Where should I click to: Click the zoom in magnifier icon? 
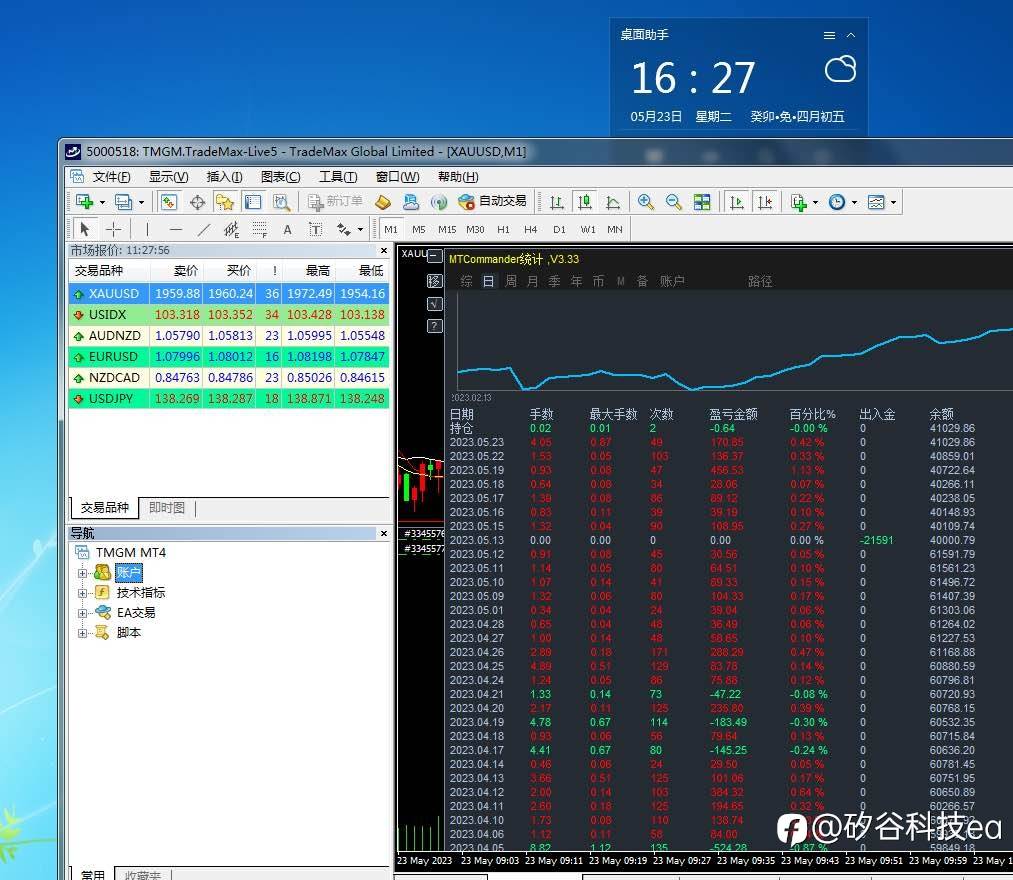pyautogui.click(x=645, y=202)
